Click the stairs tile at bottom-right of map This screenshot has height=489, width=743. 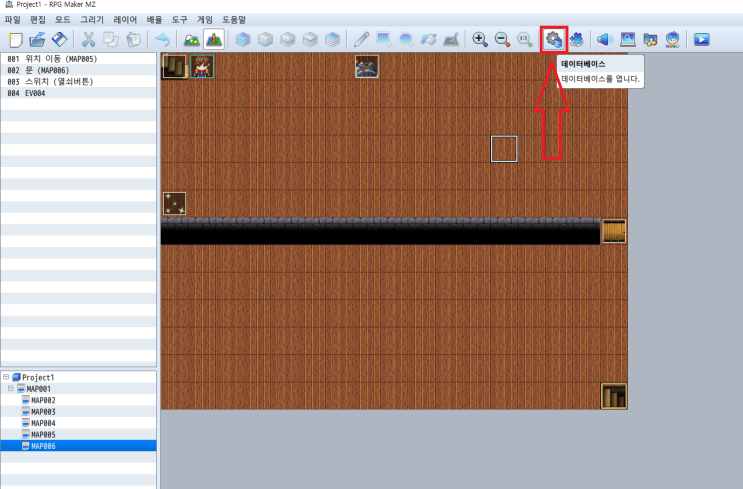click(614, 396)
